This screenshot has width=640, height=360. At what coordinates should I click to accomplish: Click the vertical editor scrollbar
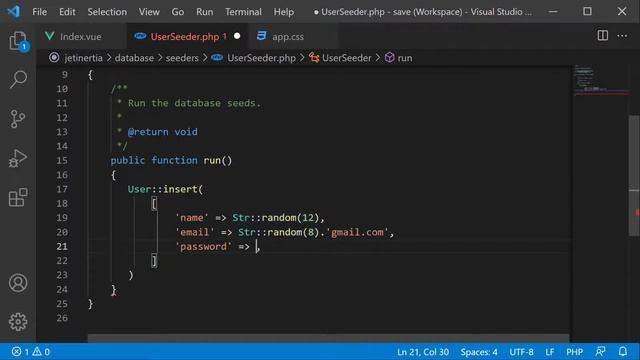[634, 176]
